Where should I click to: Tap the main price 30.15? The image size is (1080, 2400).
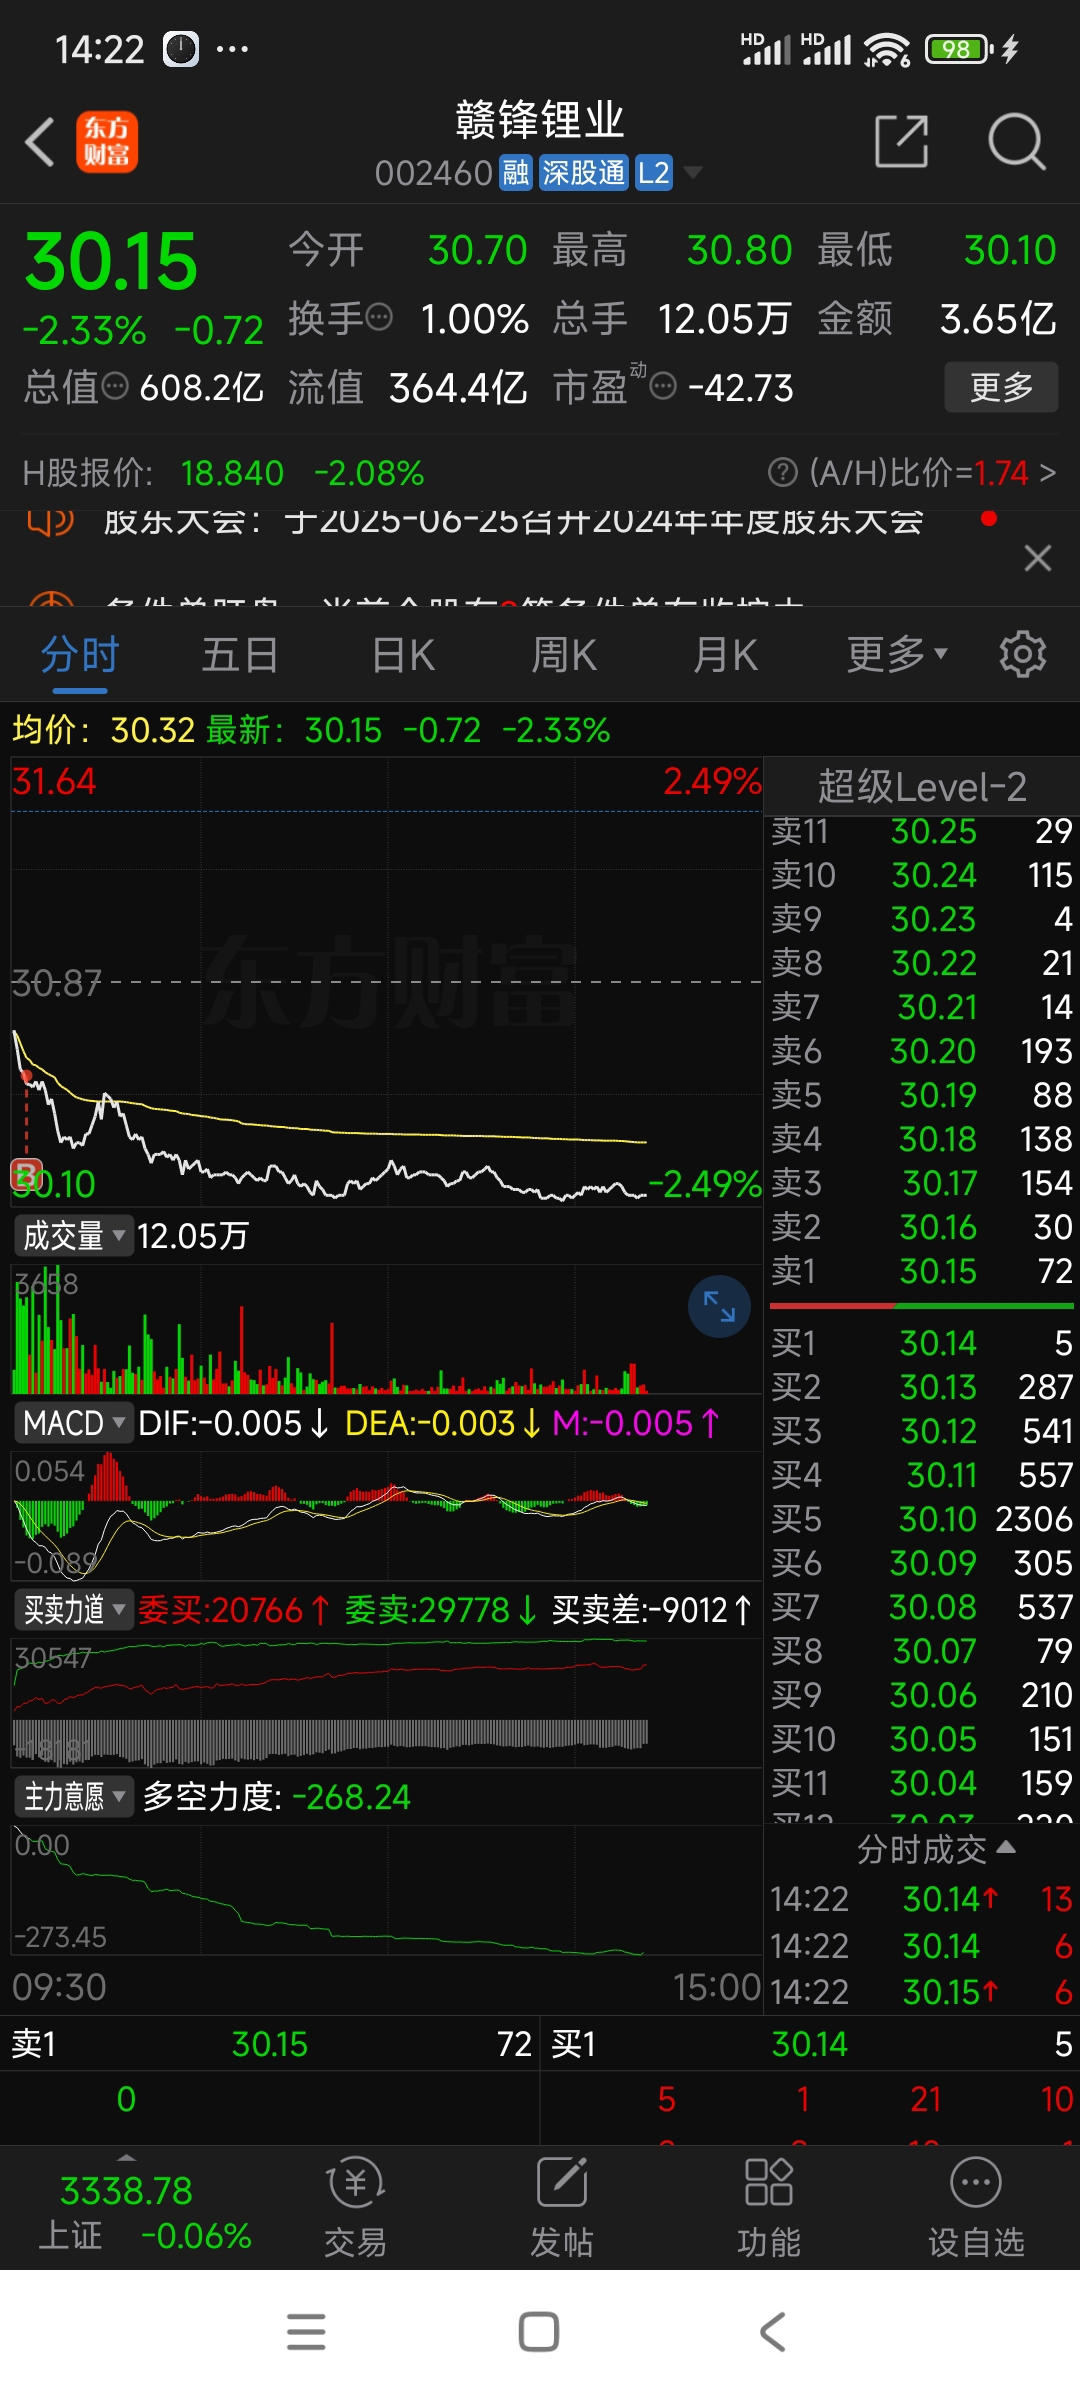point(111,262)
